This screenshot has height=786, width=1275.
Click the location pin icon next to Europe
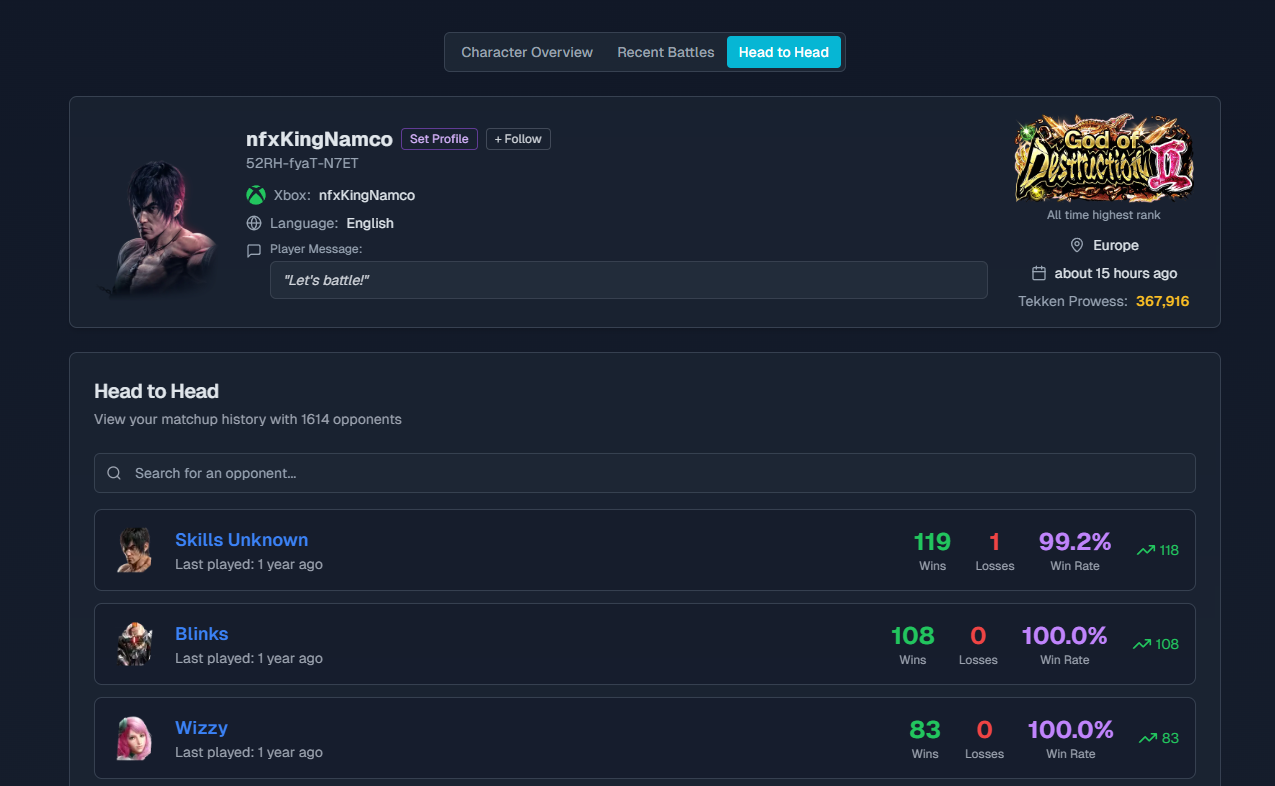tap(1077, 245)
